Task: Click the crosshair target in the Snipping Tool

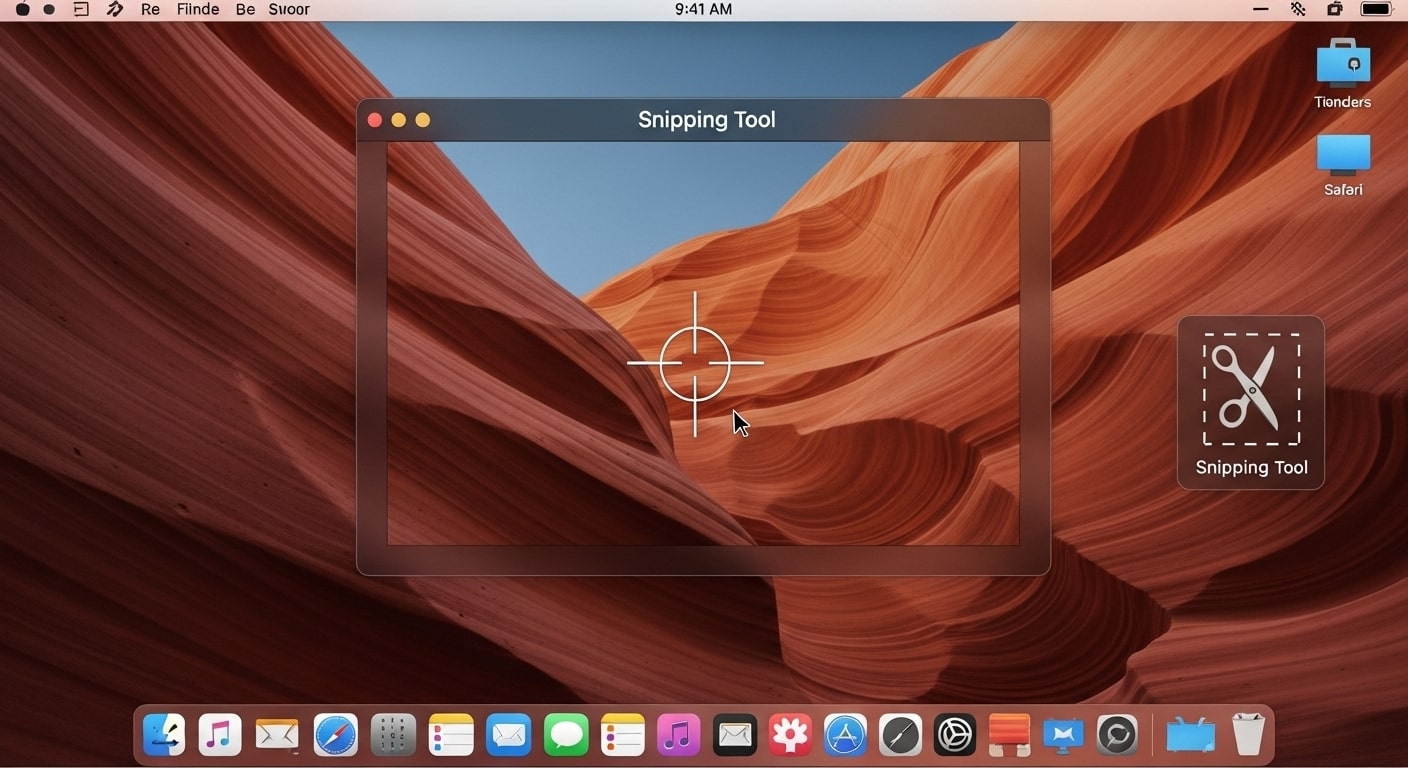Action: [695, 363]
